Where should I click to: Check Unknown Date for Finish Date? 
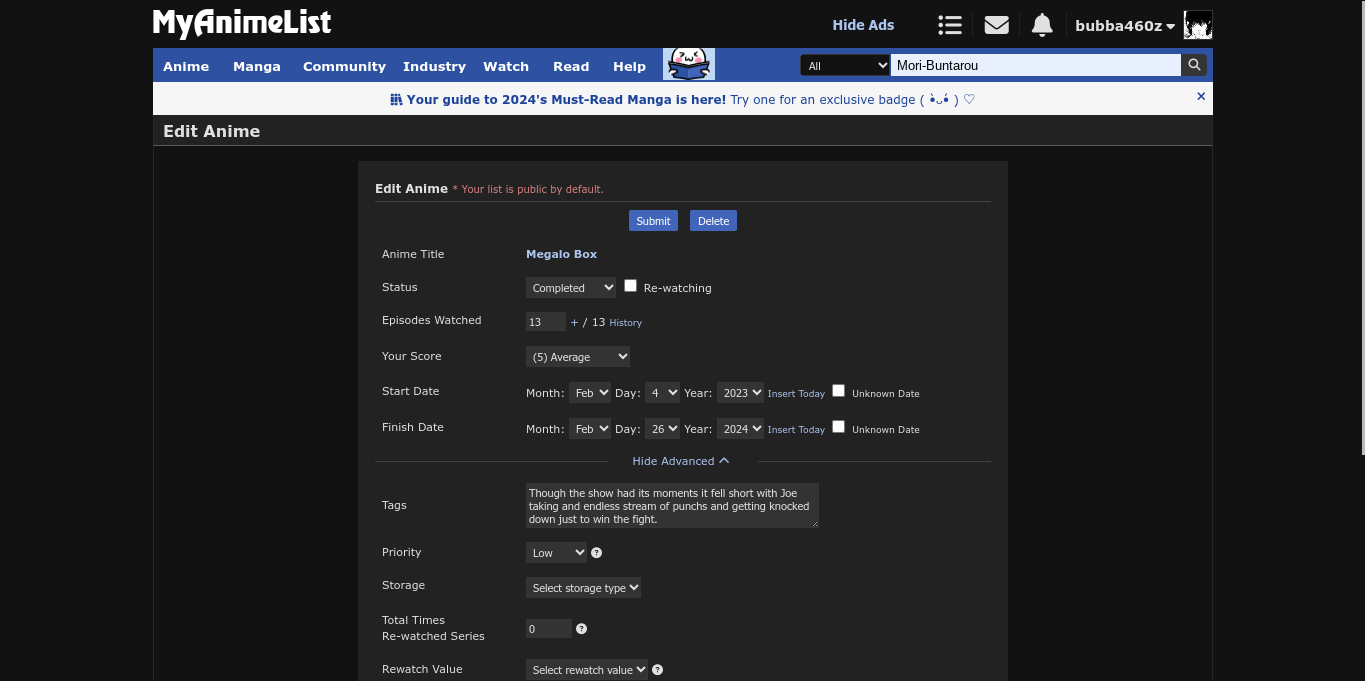[839, 427]
